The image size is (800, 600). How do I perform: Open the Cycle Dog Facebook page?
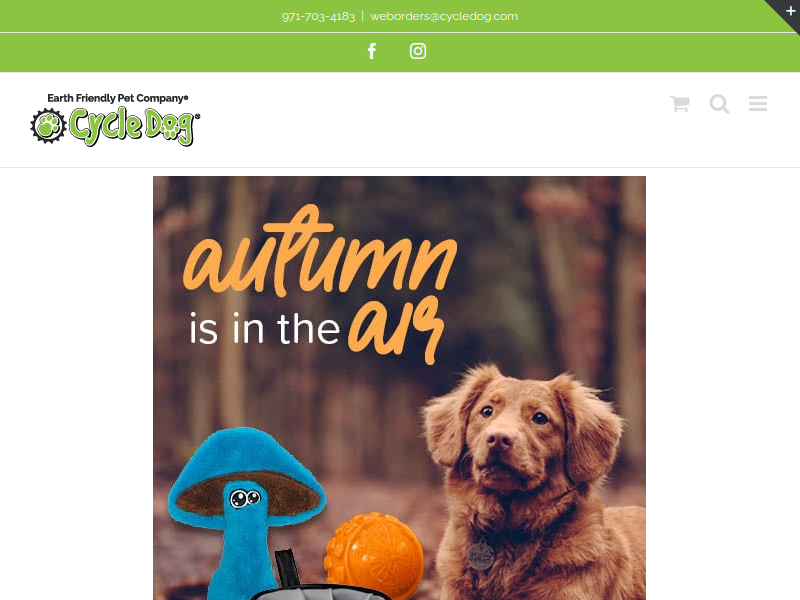[x=372, y=51]
